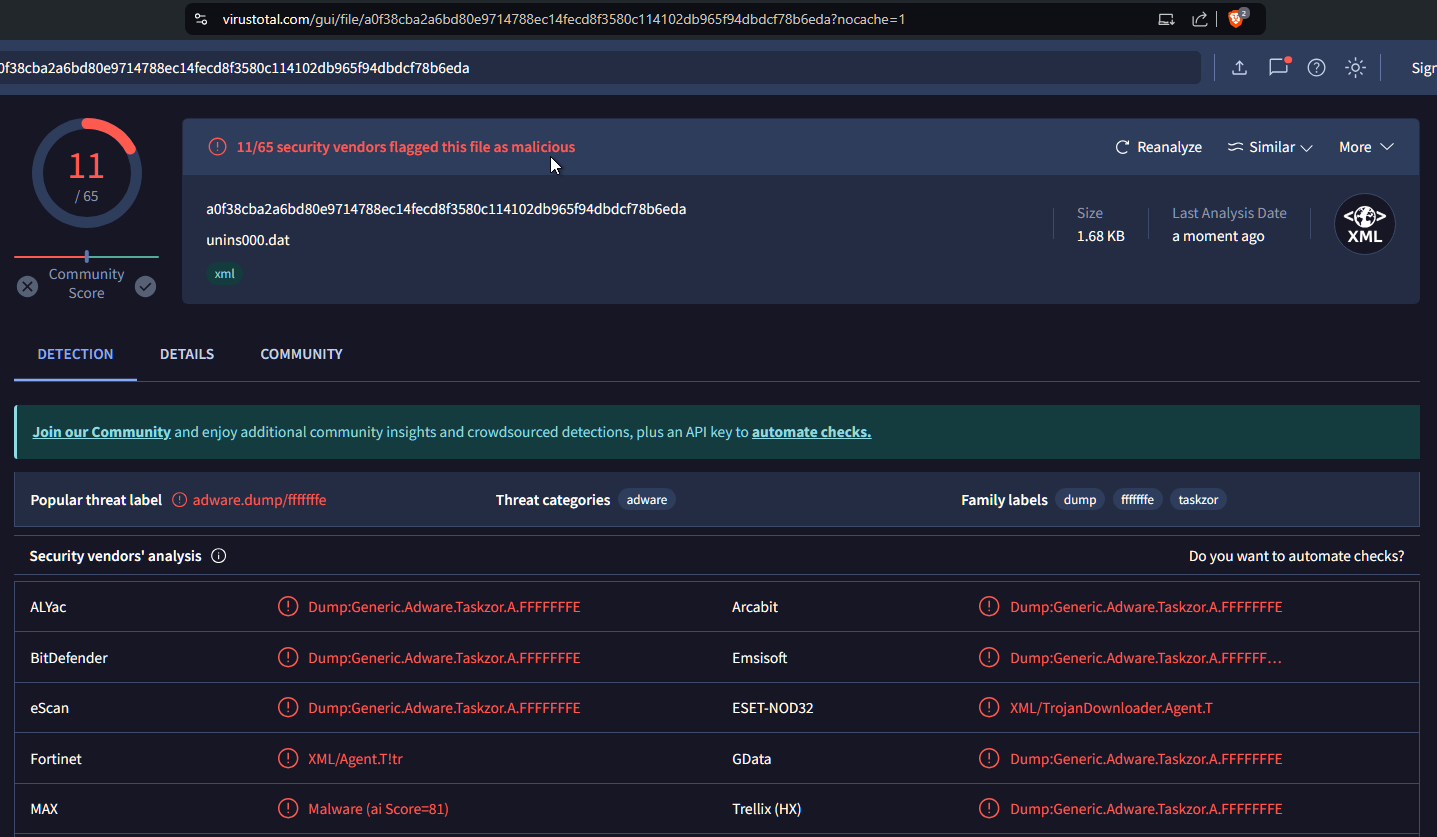This screenshot has width=1437, height=837.
Task: Click the alert icon beside popular threat label
Action: pyautogui.click(x=180, y=500)
